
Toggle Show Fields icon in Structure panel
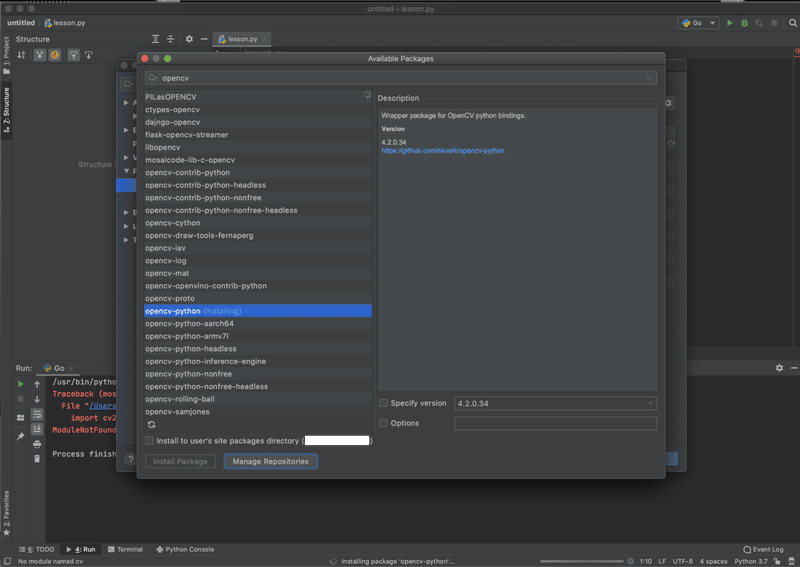click(x=55, y=55)
